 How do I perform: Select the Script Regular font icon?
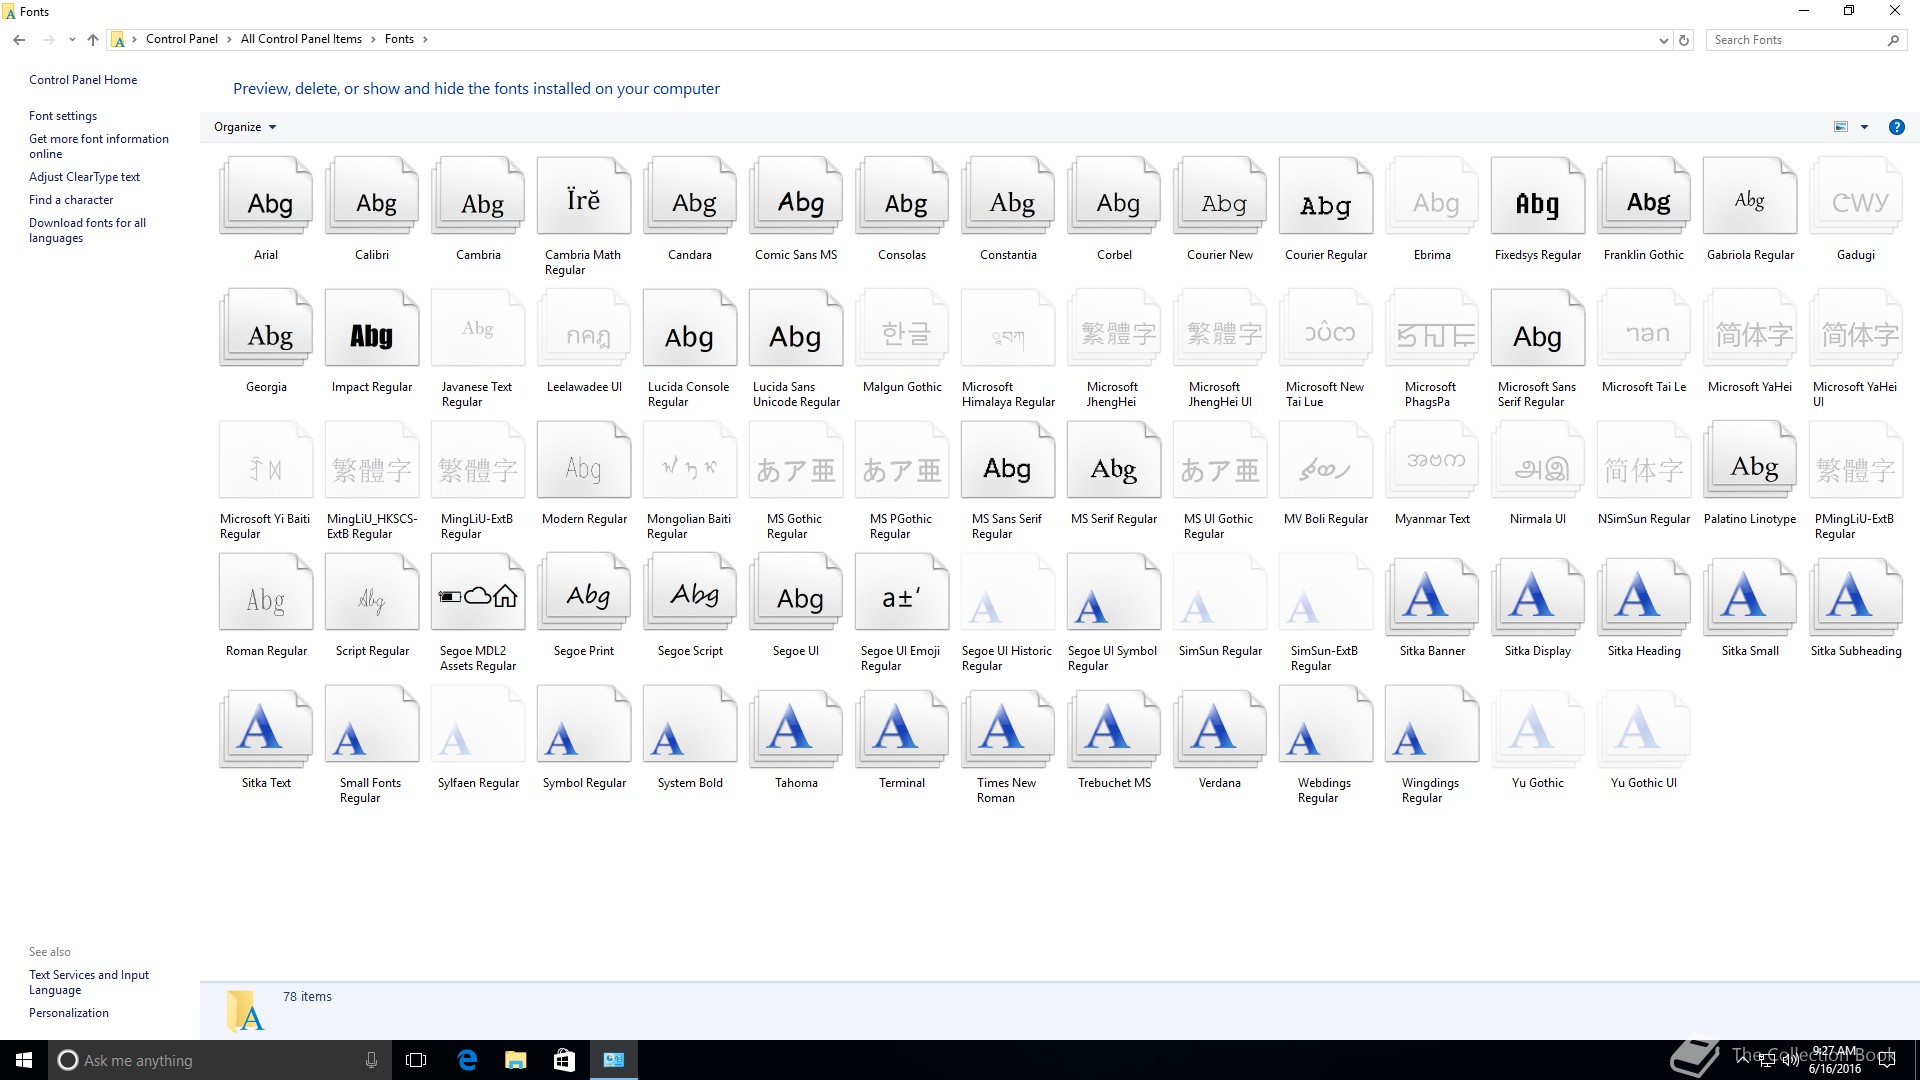pos(372,593)
